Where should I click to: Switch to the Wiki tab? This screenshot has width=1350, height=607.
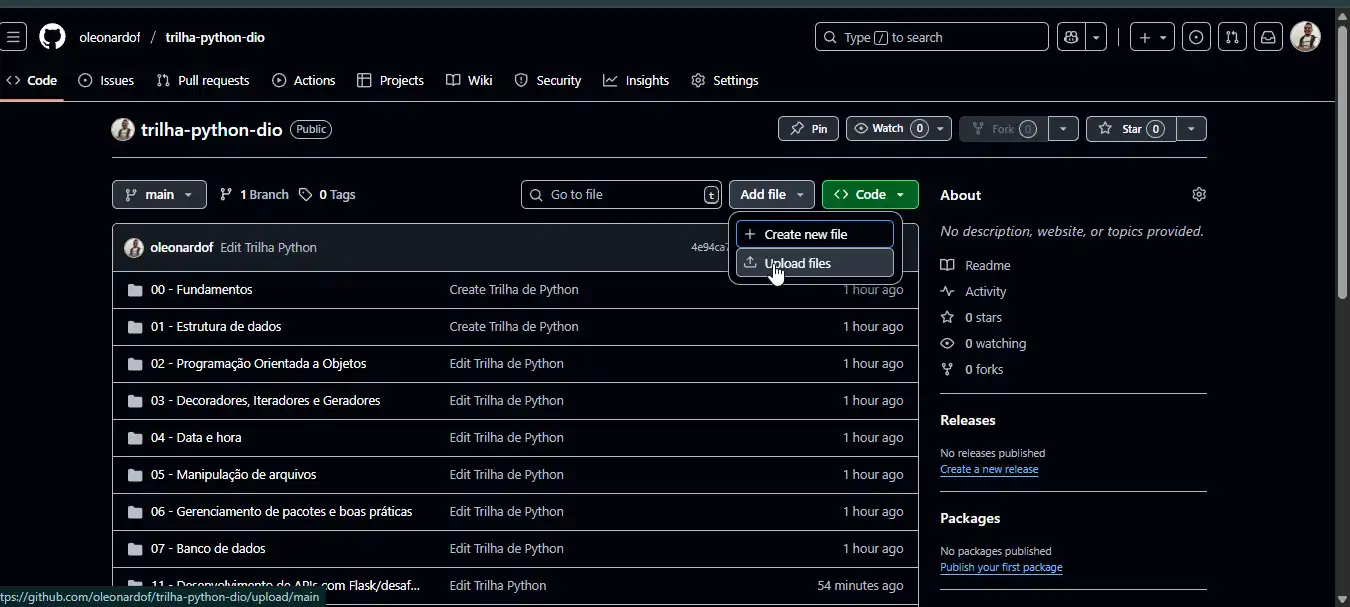[469, 80]
